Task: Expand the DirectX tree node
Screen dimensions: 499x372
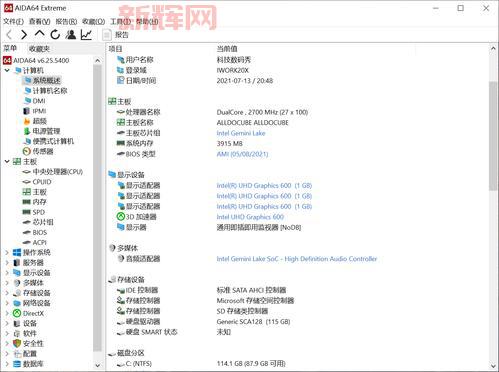Action: [7, 313]
